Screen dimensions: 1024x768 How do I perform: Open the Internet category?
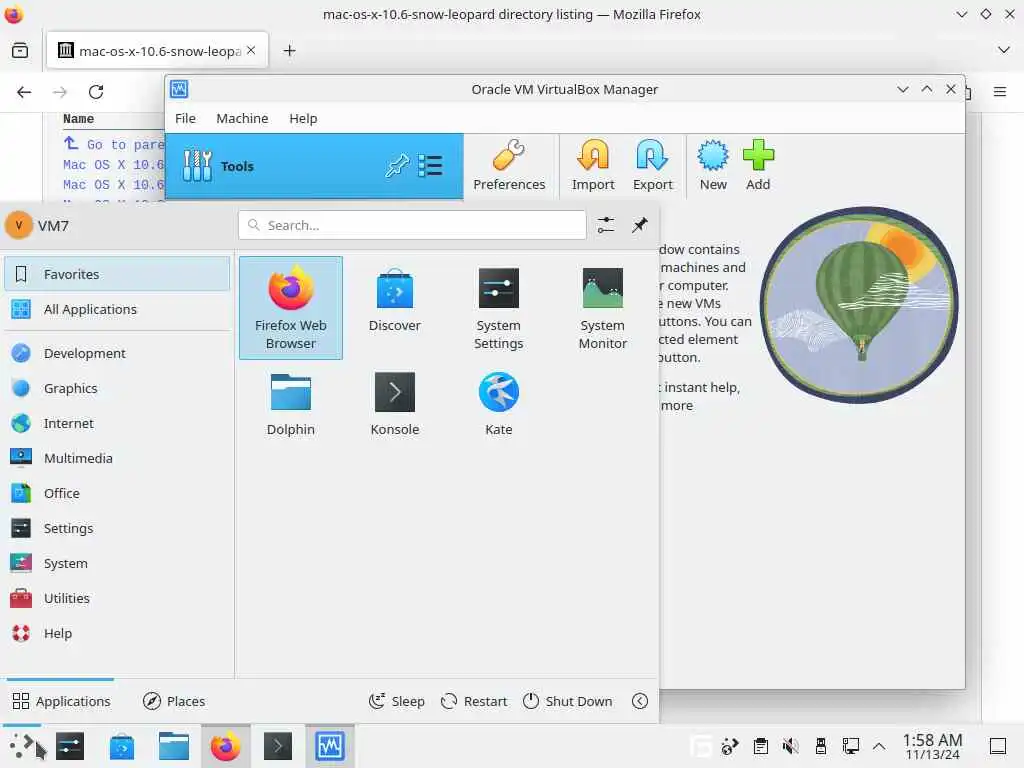coord(118,423)
